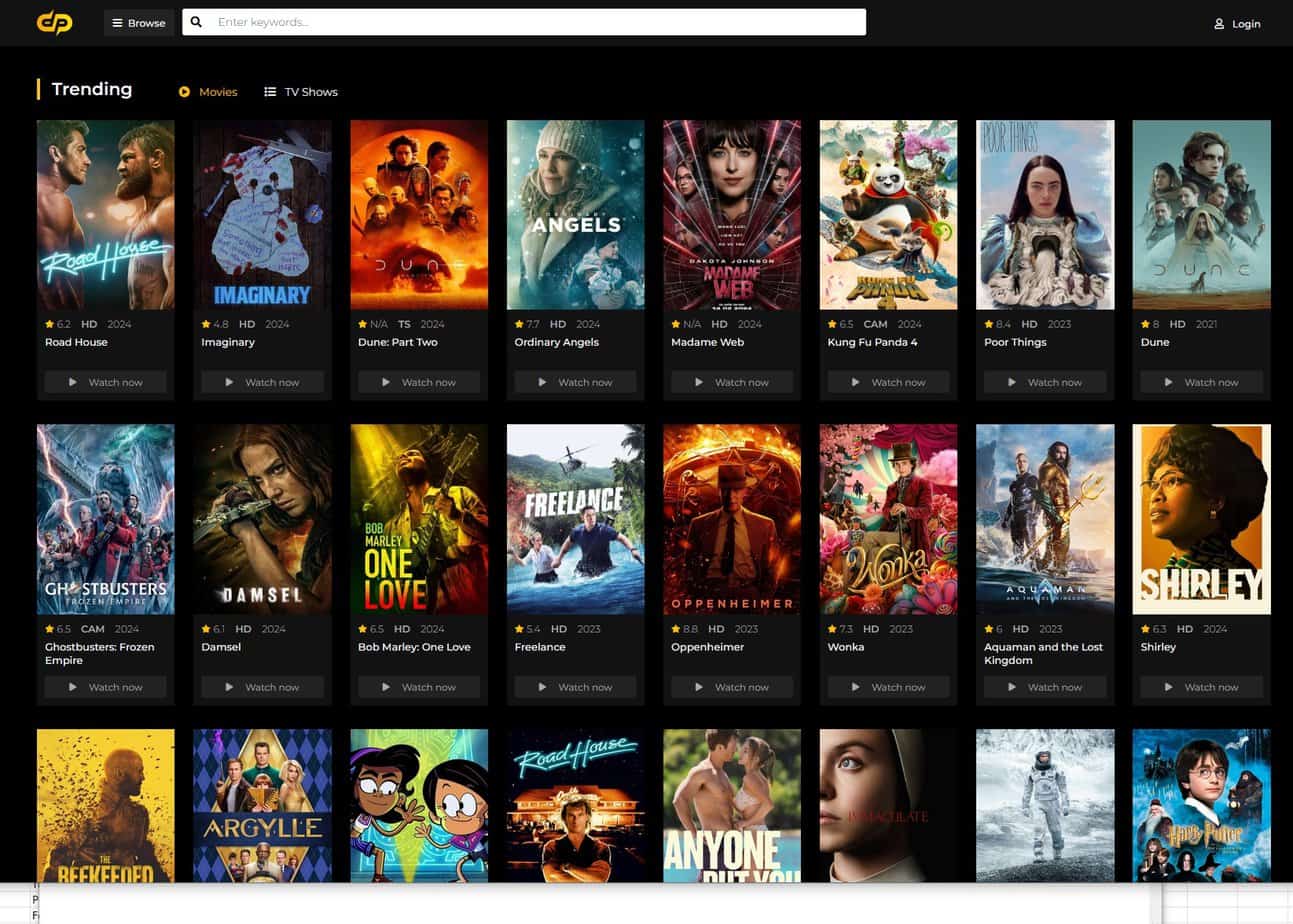The width and height of the screenshot is (1293, 924).
Task: Open the Immaculate poster
Action: pyautogui.click(x=888, y=805)
